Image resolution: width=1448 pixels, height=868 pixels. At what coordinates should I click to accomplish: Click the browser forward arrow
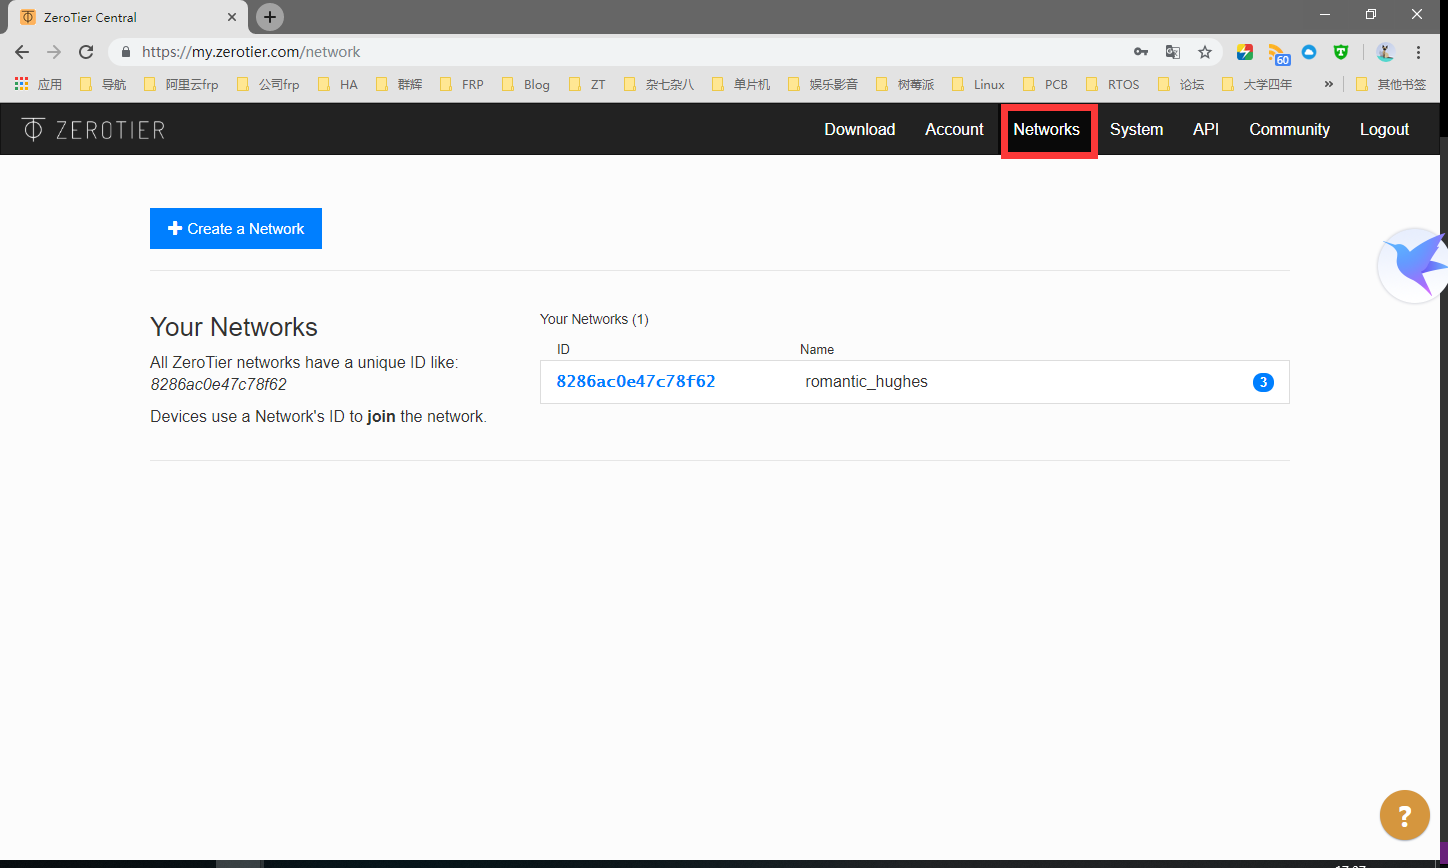54,52
